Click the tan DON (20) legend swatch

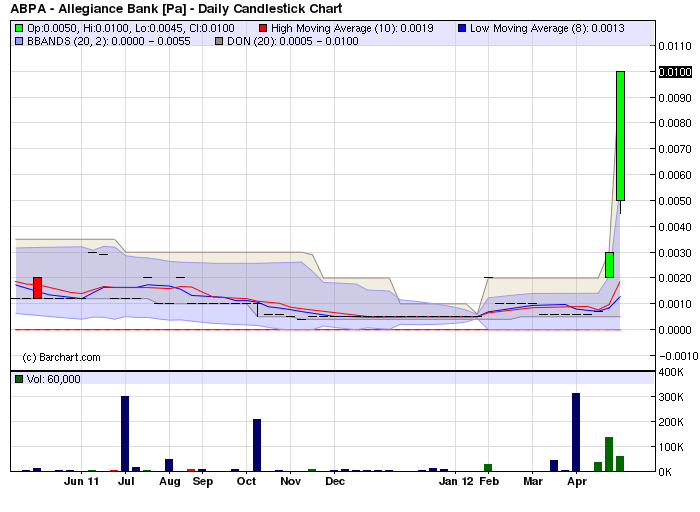(x=219, y=42)
